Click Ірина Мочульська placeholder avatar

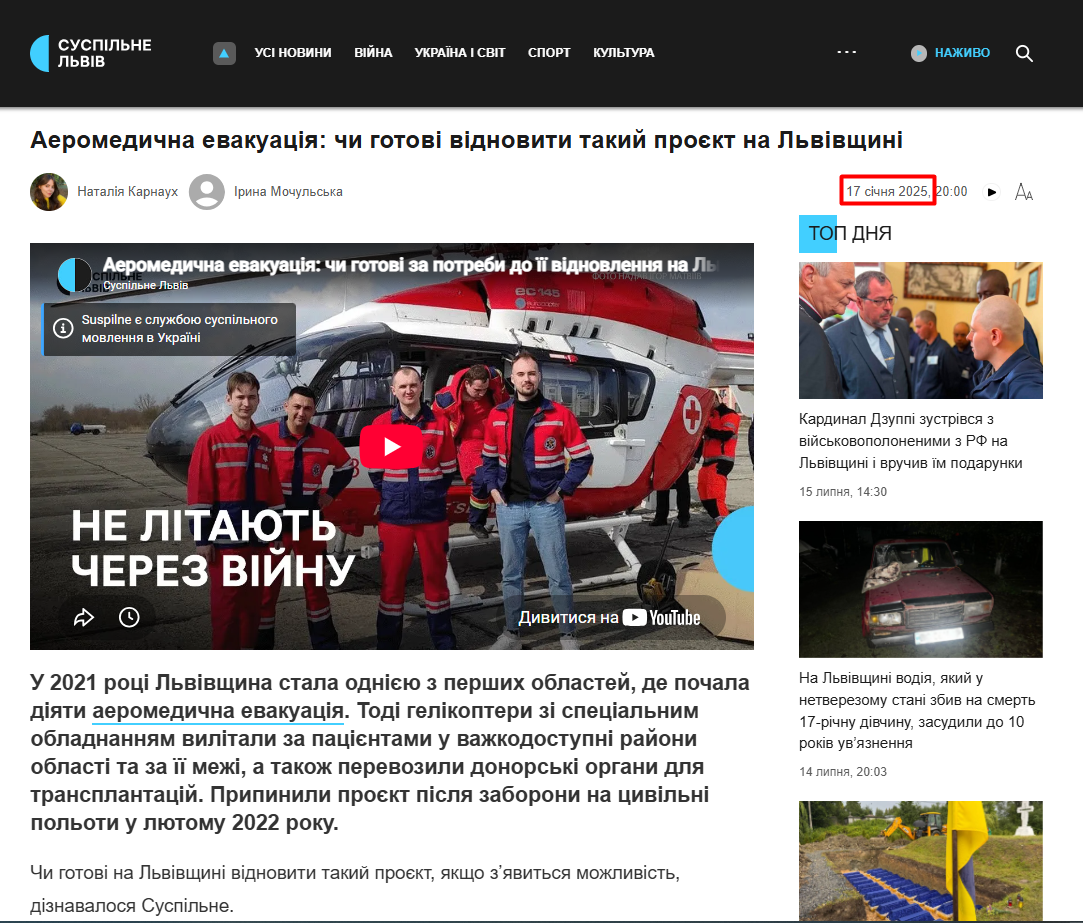point(207,191)
